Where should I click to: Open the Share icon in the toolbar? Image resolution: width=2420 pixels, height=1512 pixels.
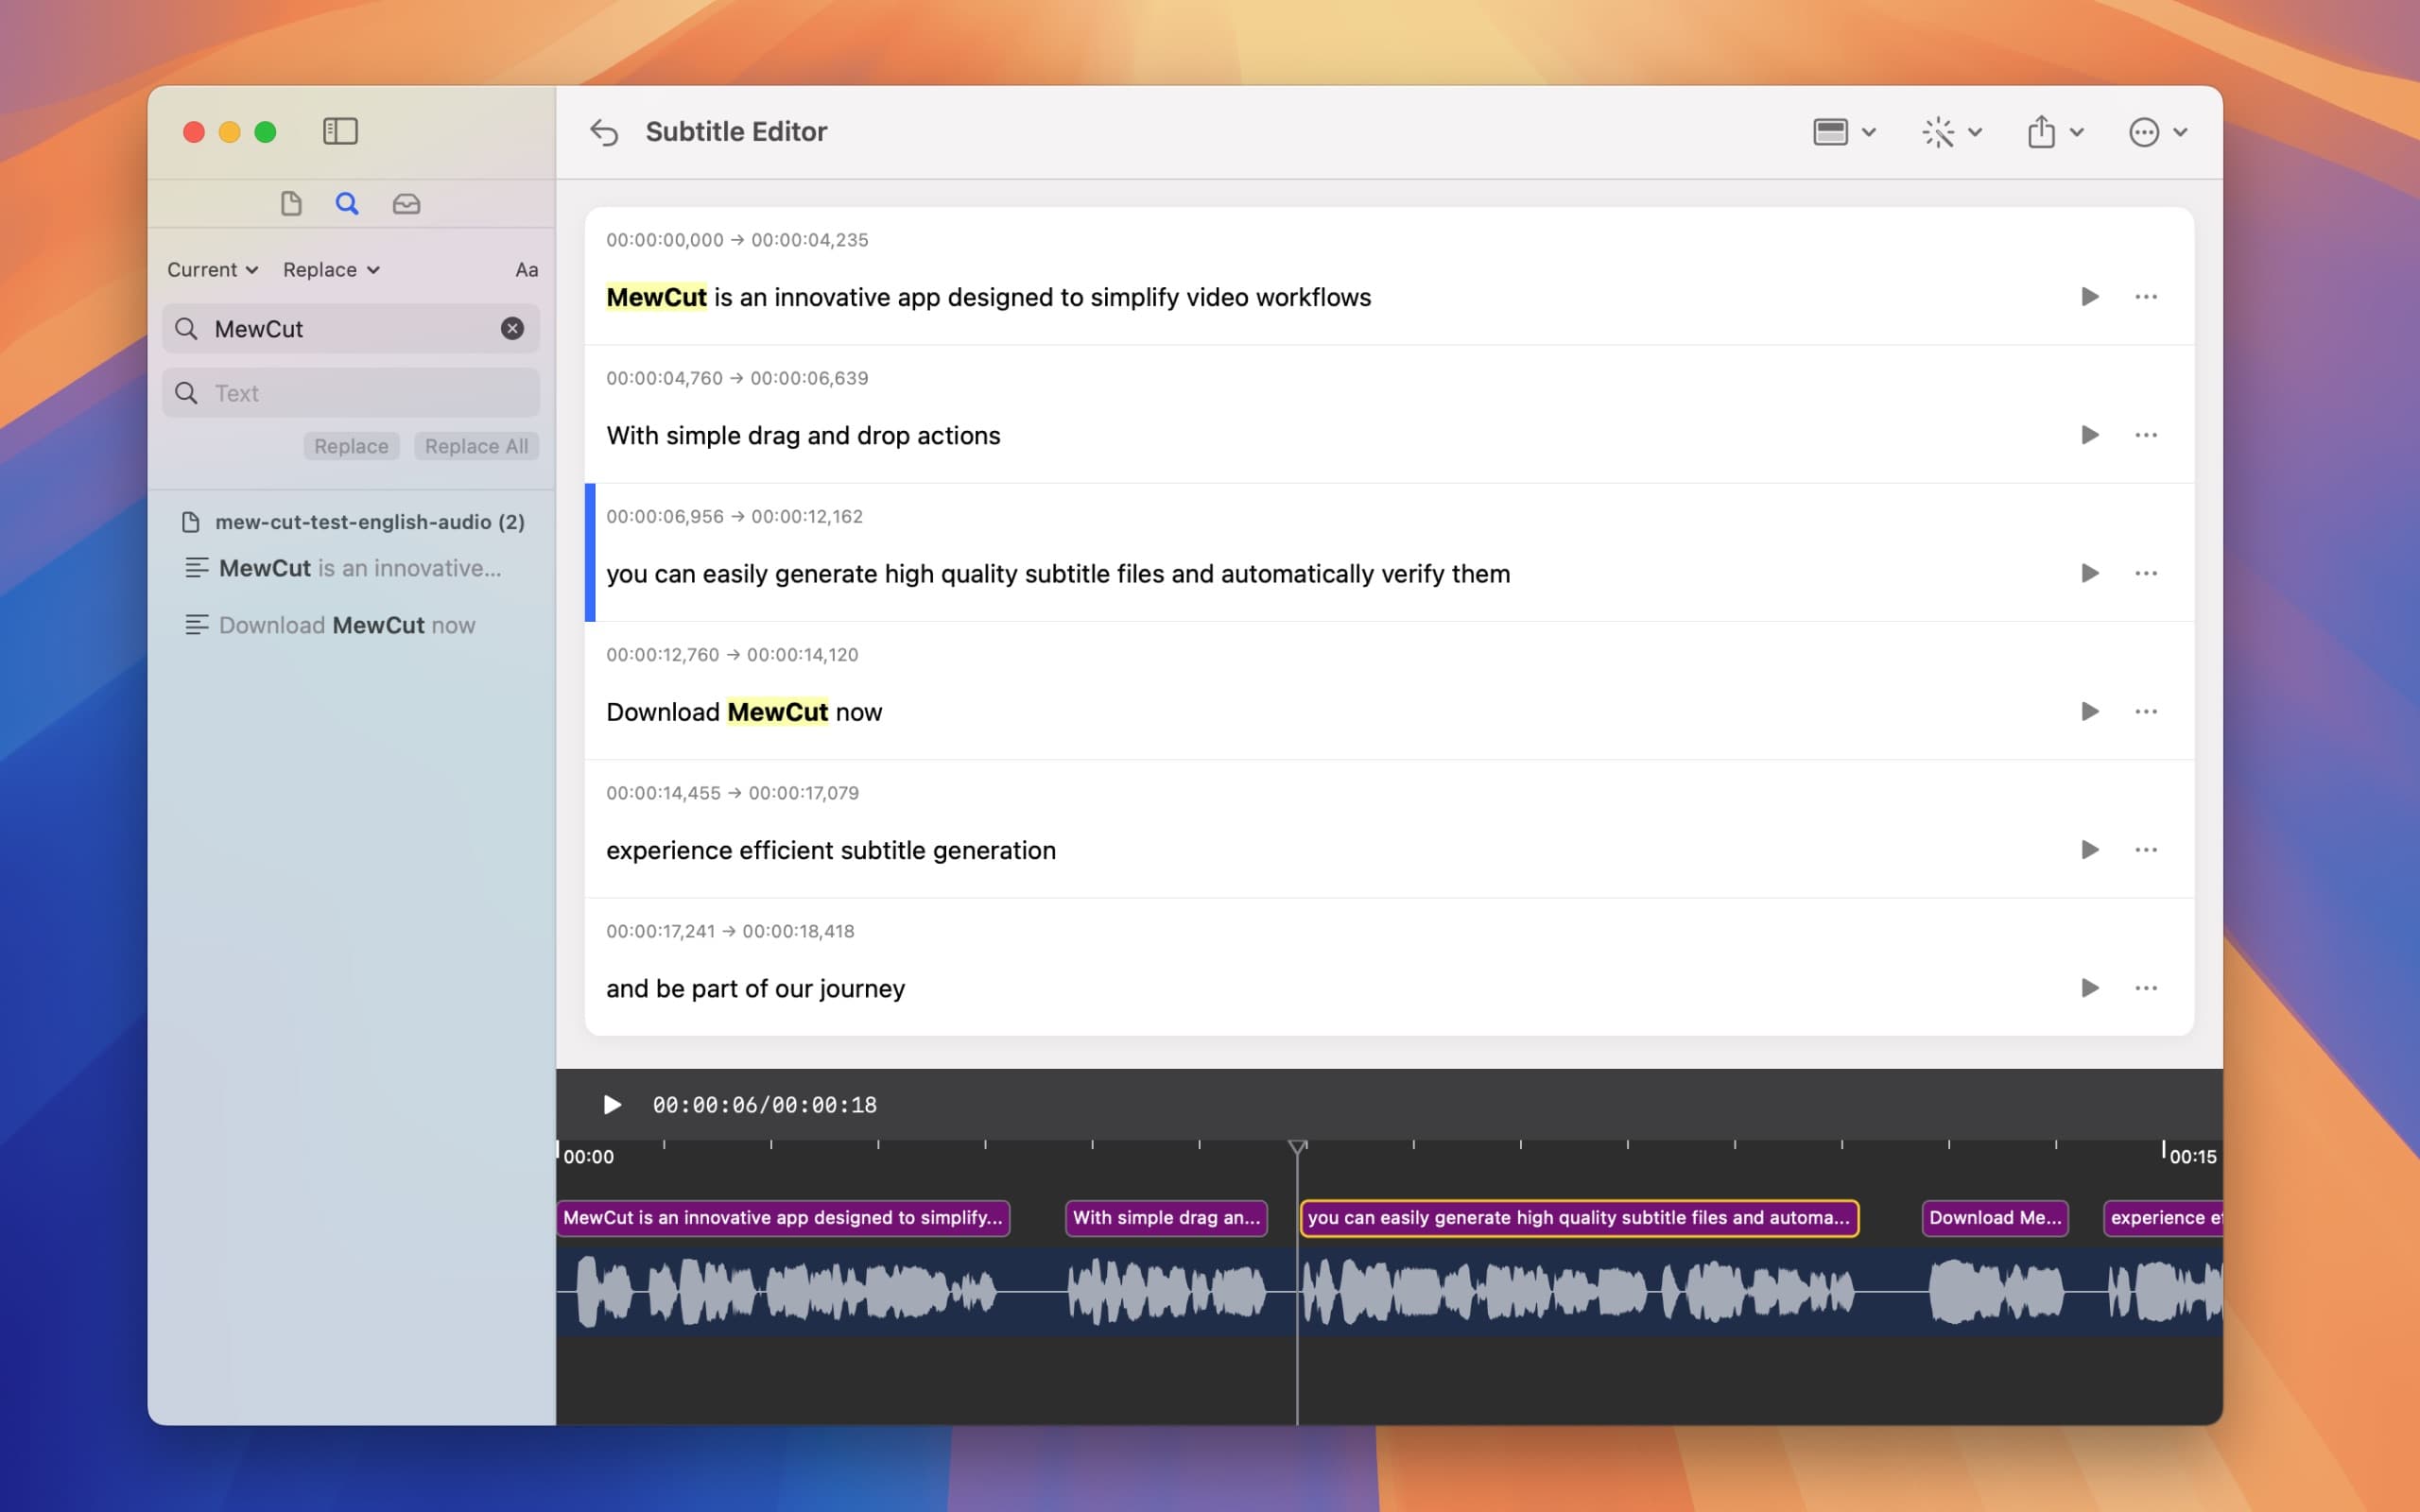[2041, 131]
